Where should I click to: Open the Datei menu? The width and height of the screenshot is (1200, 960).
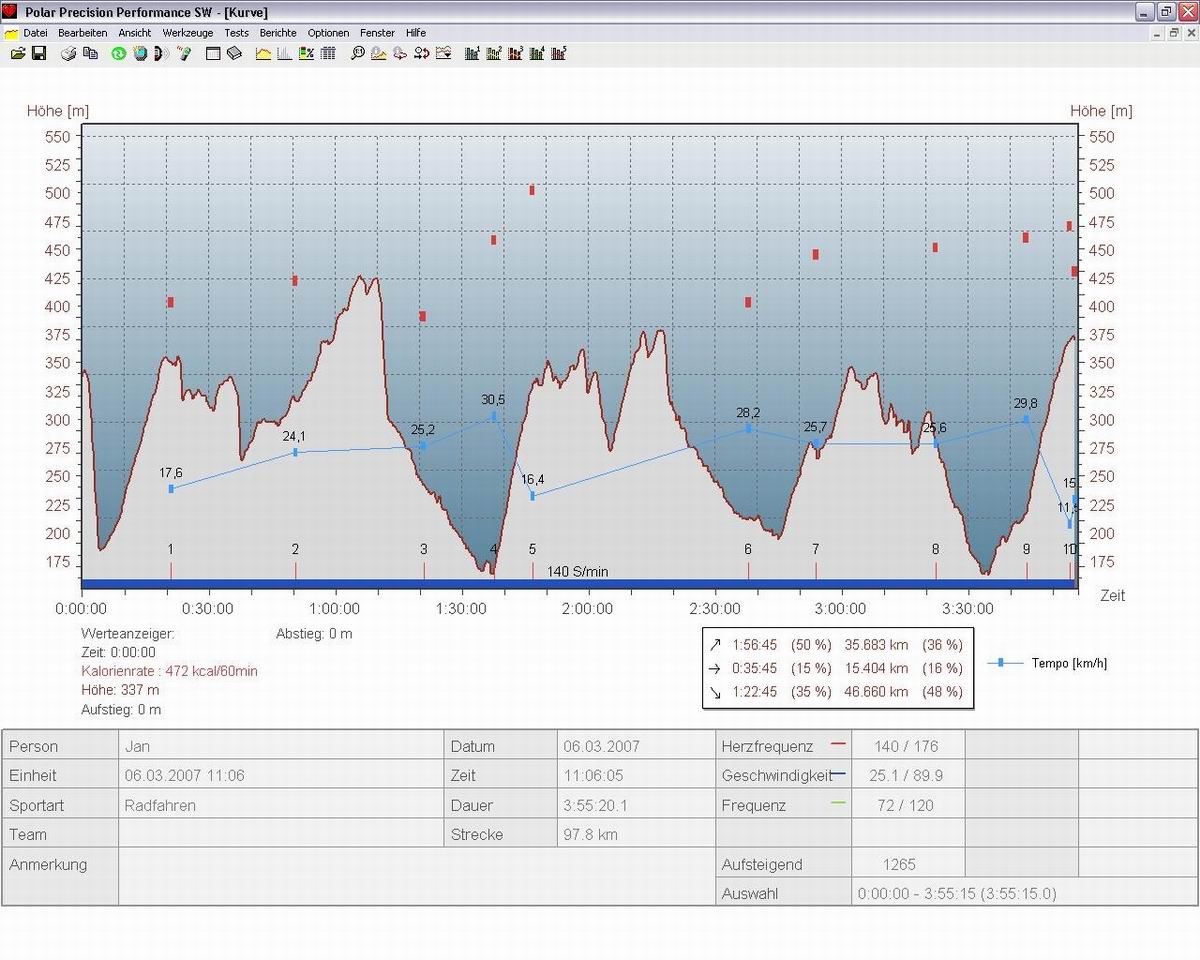35,33
